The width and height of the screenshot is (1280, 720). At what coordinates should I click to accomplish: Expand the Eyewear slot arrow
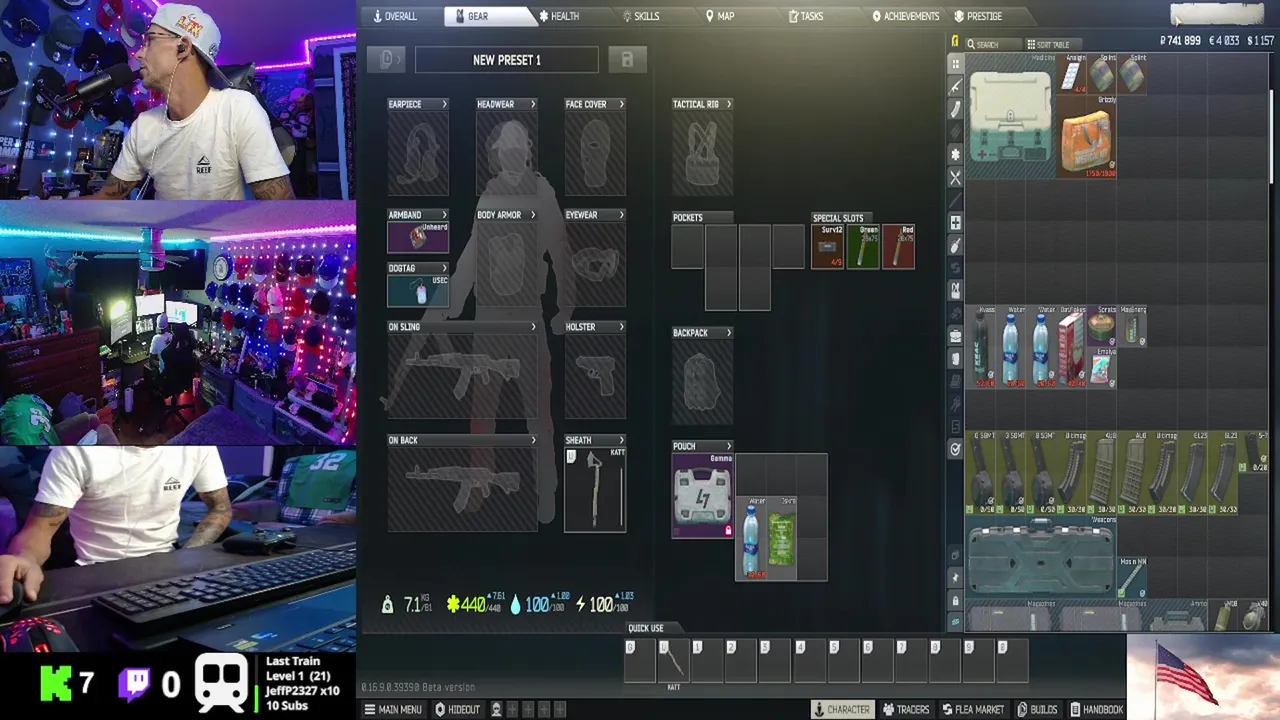coord(621,215)
